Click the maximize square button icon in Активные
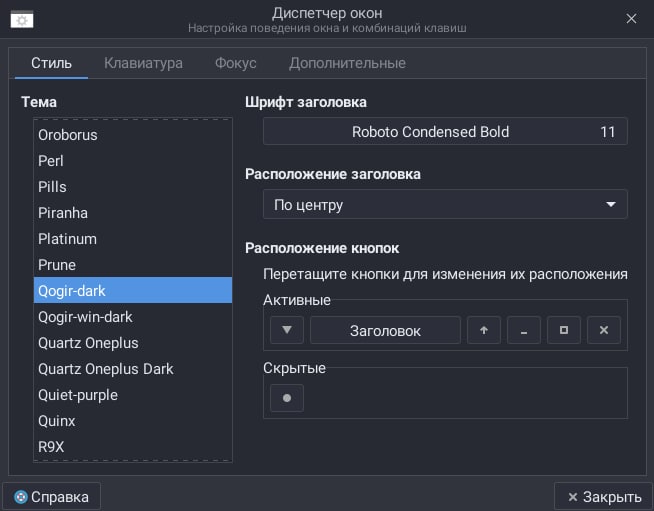The width and height of the screenshot is (654, 511). (x=564, y=330)
